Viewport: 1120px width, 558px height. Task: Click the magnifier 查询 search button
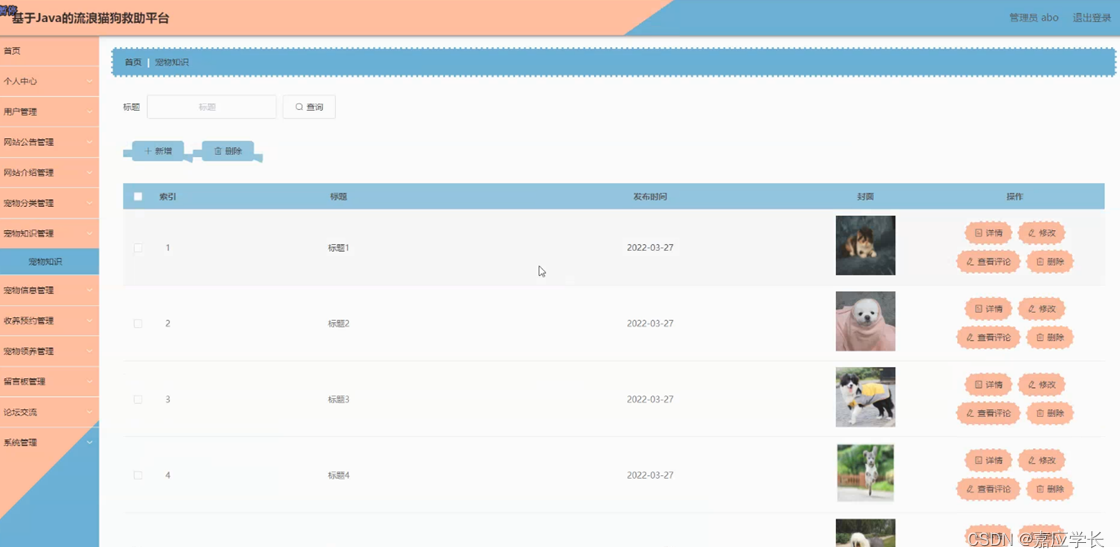click(x=309, y=107)
